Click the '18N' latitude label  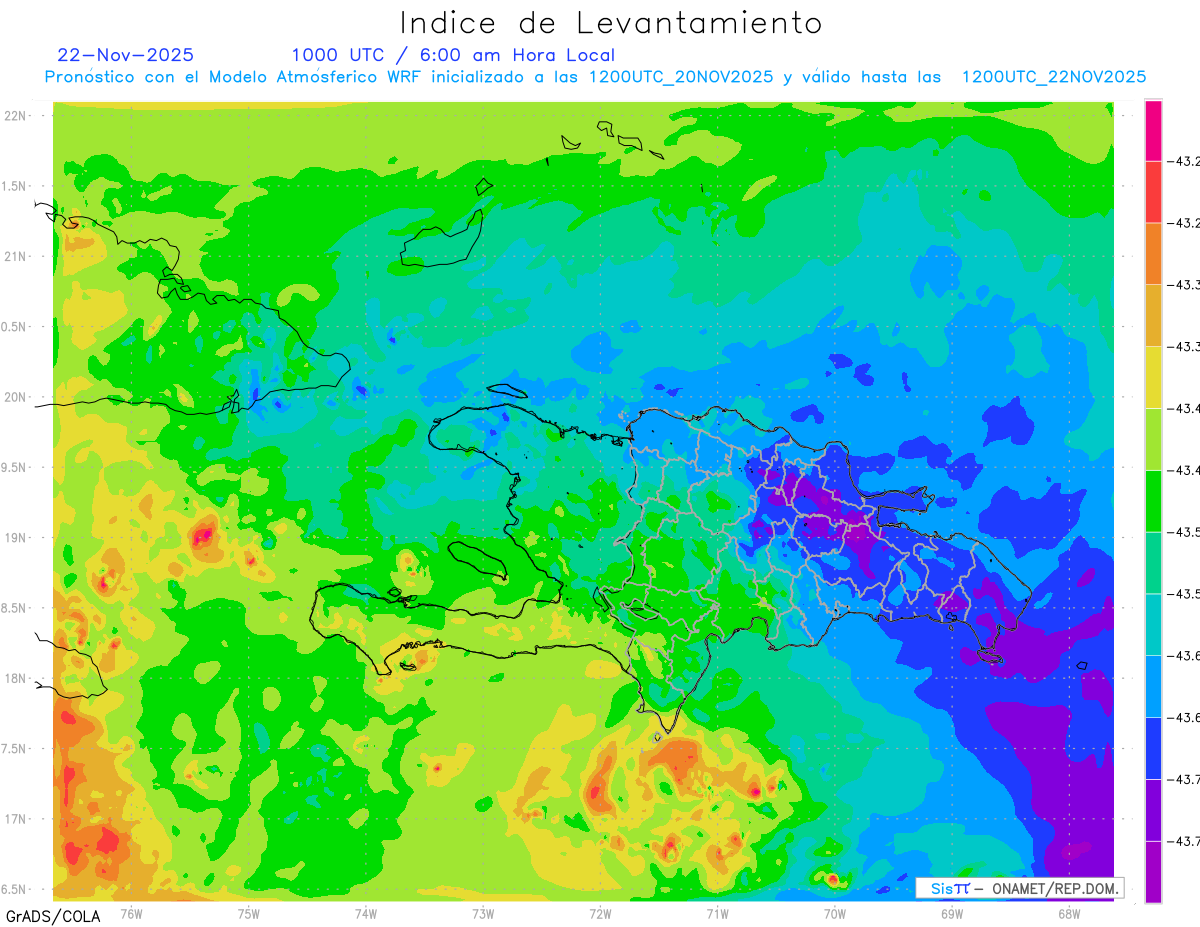click(x=15, y=679)
